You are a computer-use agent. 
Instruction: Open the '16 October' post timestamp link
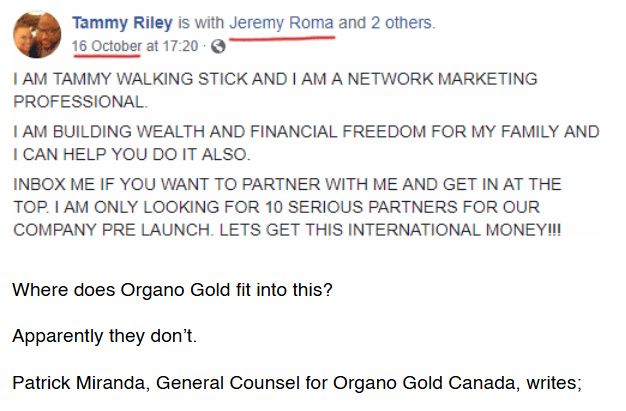click(x=107, y=46)
